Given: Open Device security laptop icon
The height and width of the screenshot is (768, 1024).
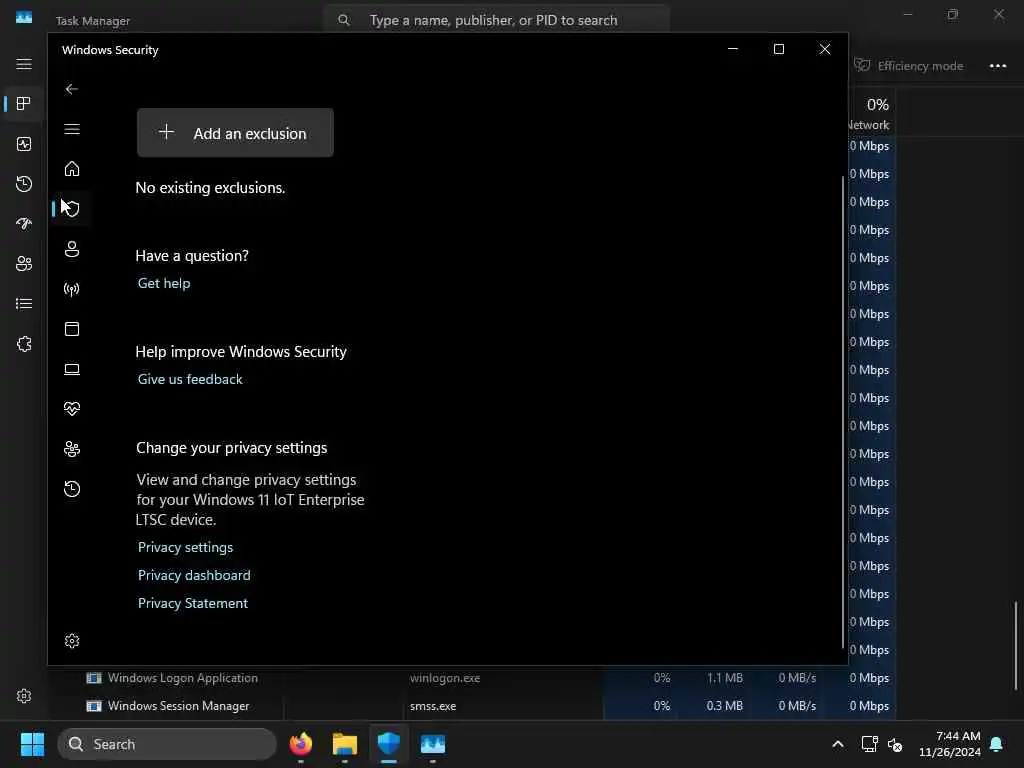Looking at the screenshot, I should tap(72, 369).
